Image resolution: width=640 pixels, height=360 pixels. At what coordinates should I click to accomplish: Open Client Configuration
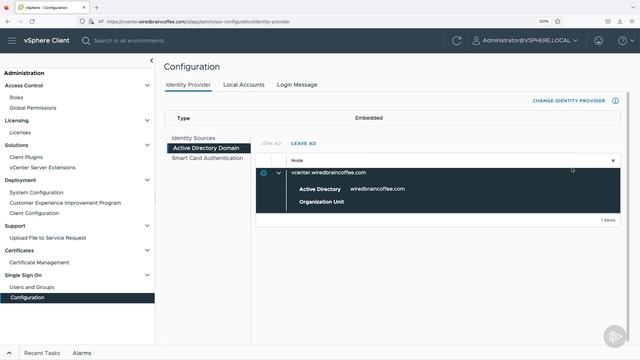(34, 213)
